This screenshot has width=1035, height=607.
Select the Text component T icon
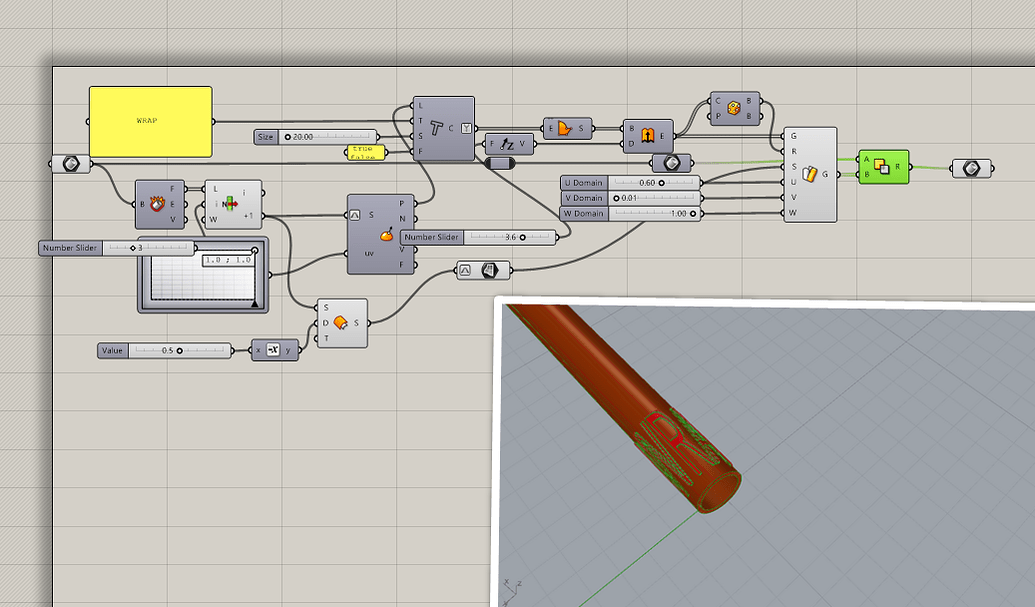coord(436,128)
